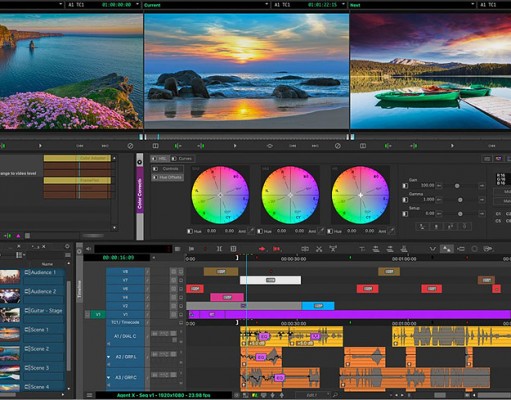Play the Next monitor clip
Screen dimensions: 511x400
point(452,146)
